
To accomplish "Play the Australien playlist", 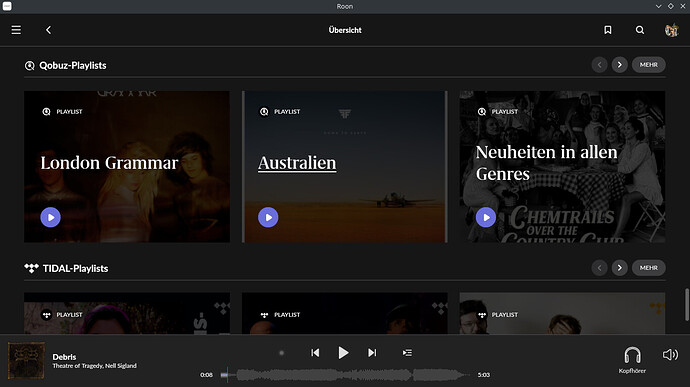I will click(268, 217).
